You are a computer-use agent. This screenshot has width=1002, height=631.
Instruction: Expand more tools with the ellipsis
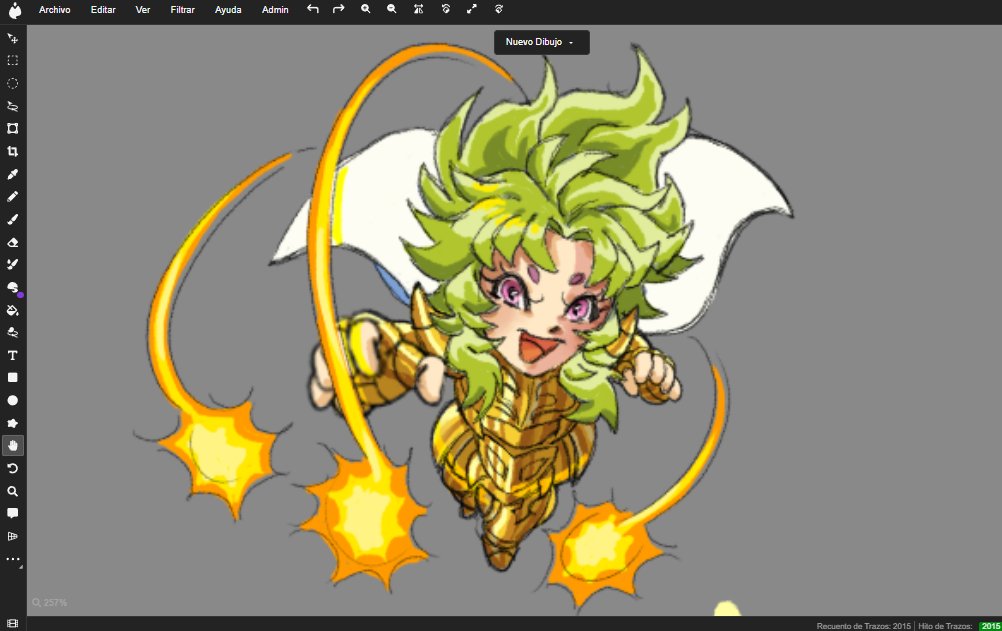(x=13, y=559)
